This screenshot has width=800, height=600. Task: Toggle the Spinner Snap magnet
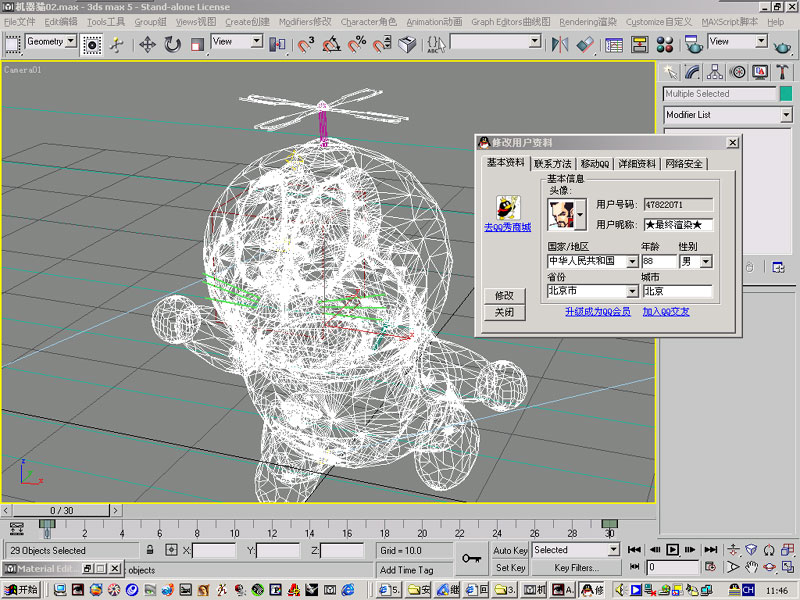pos(382,45)
